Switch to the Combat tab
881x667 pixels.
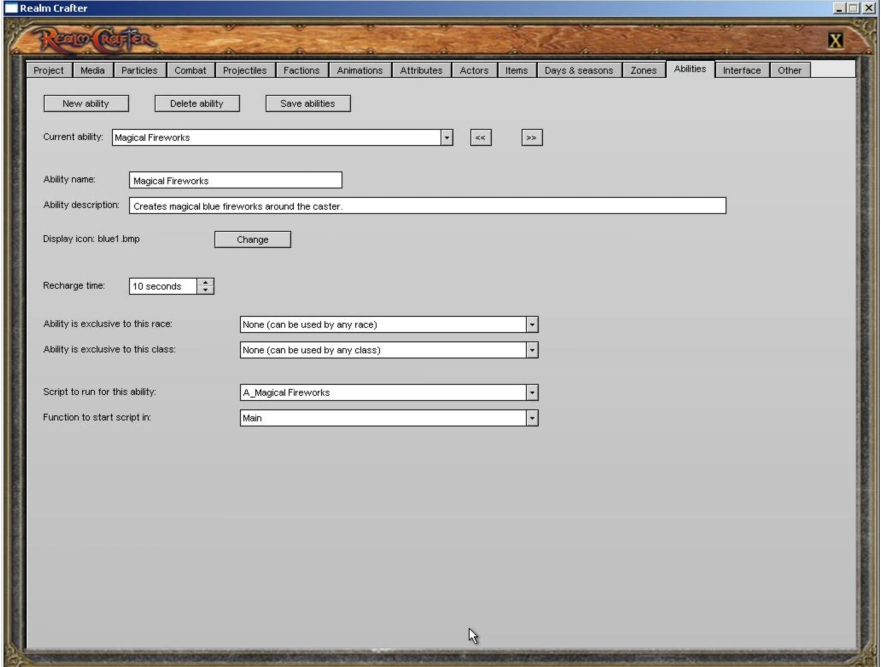(190, 70)
